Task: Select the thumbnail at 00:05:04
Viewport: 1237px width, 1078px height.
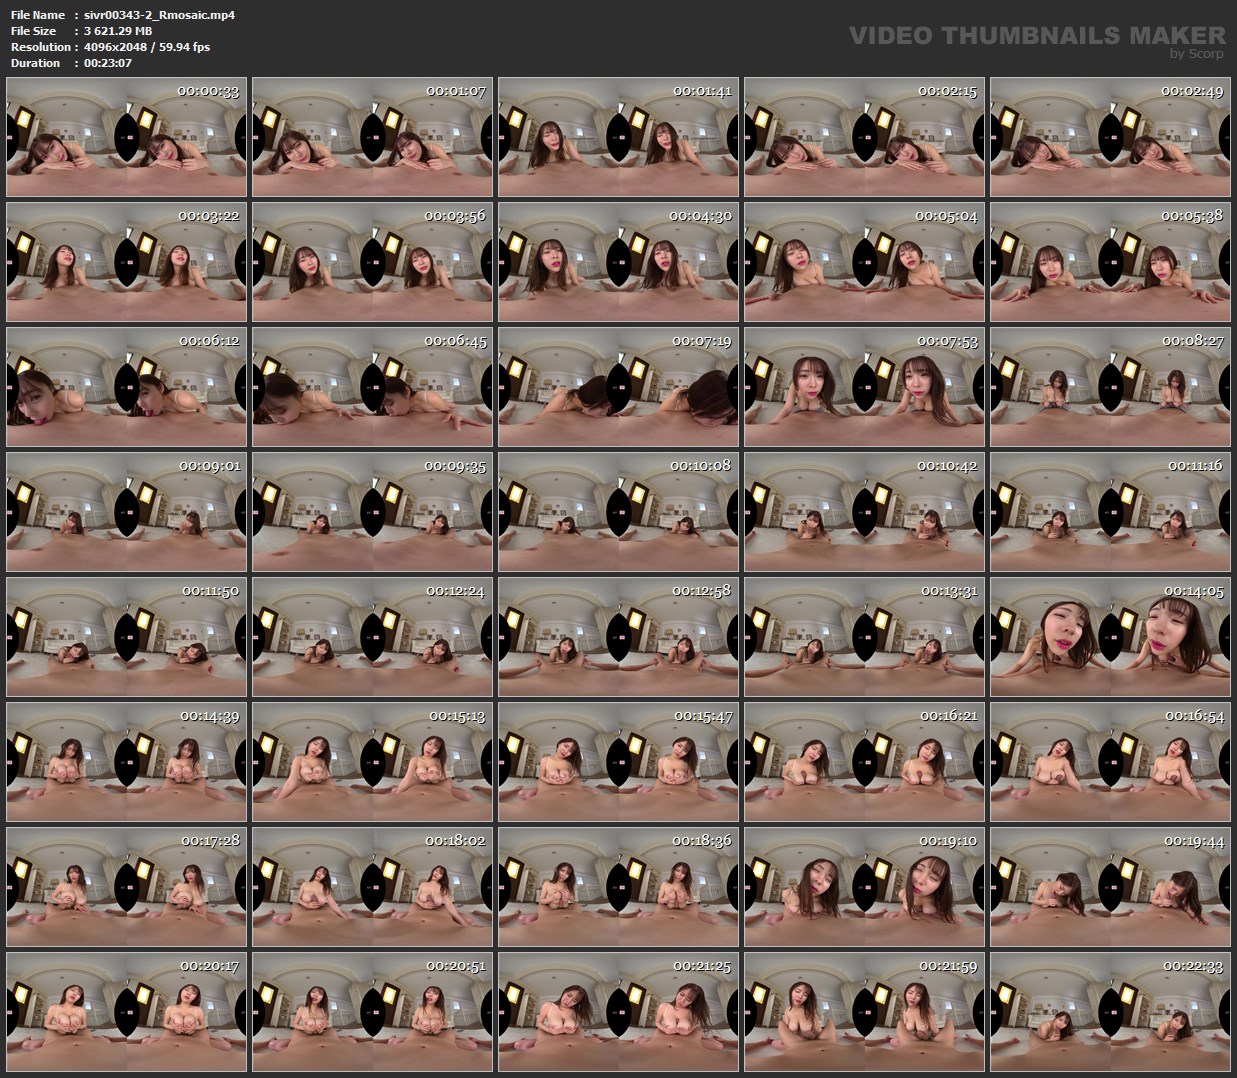Action: pos(864,262)
